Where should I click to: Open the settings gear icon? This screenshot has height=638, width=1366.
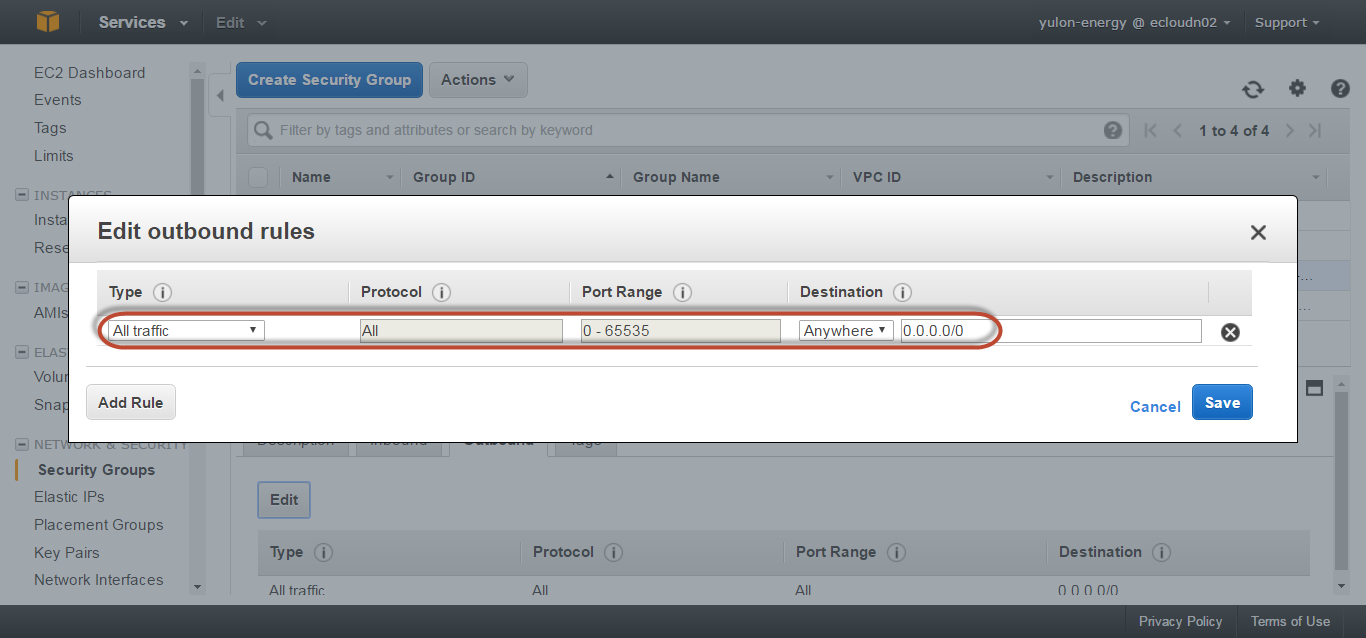[x=1297, y=89]
